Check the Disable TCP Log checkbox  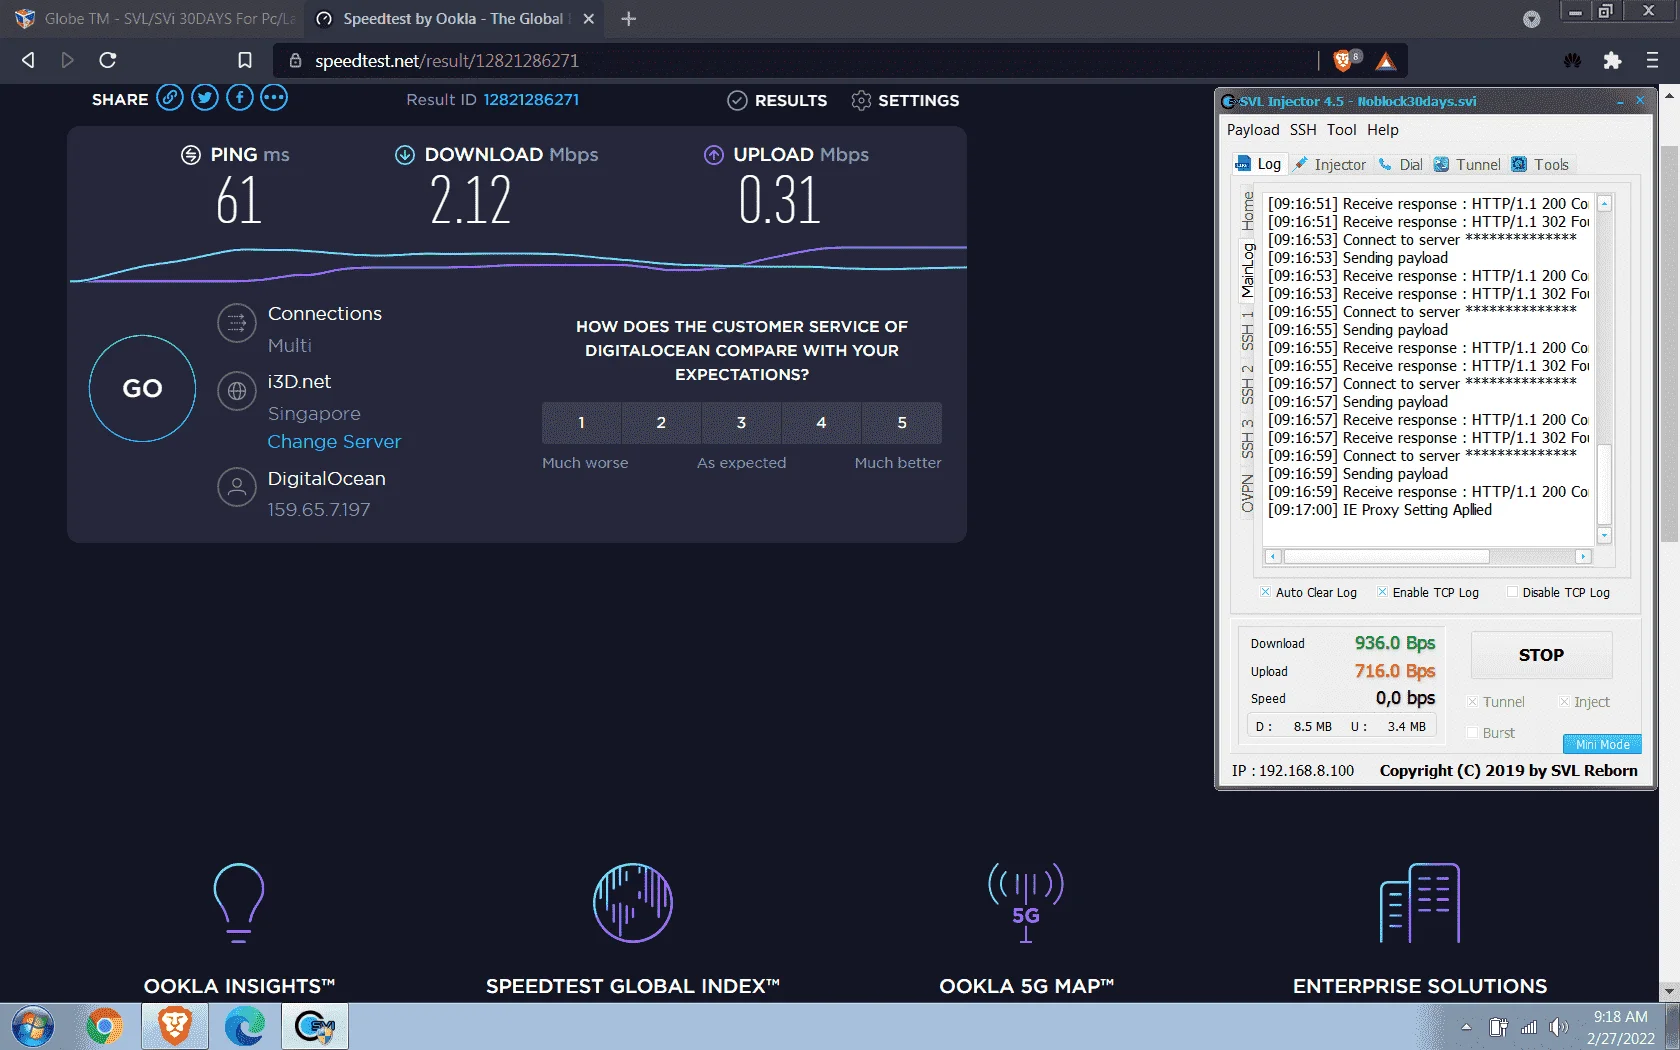pyautogui.click(x=1512, y=592)
